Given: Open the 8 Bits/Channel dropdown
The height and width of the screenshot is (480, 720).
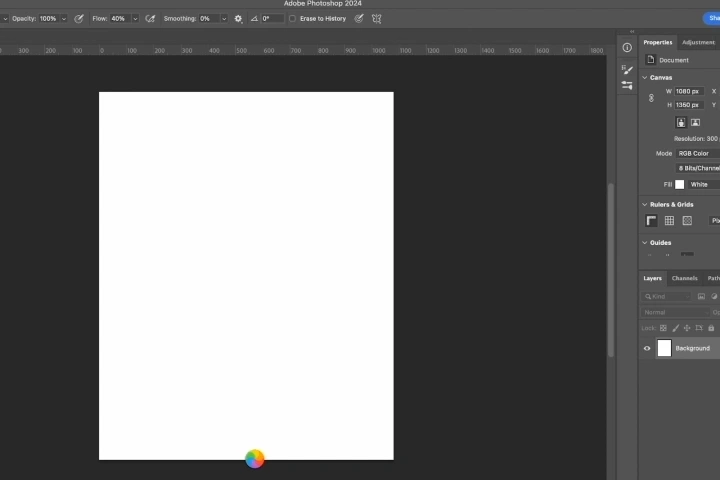Looking at the screenshot, I should point(697,168).
